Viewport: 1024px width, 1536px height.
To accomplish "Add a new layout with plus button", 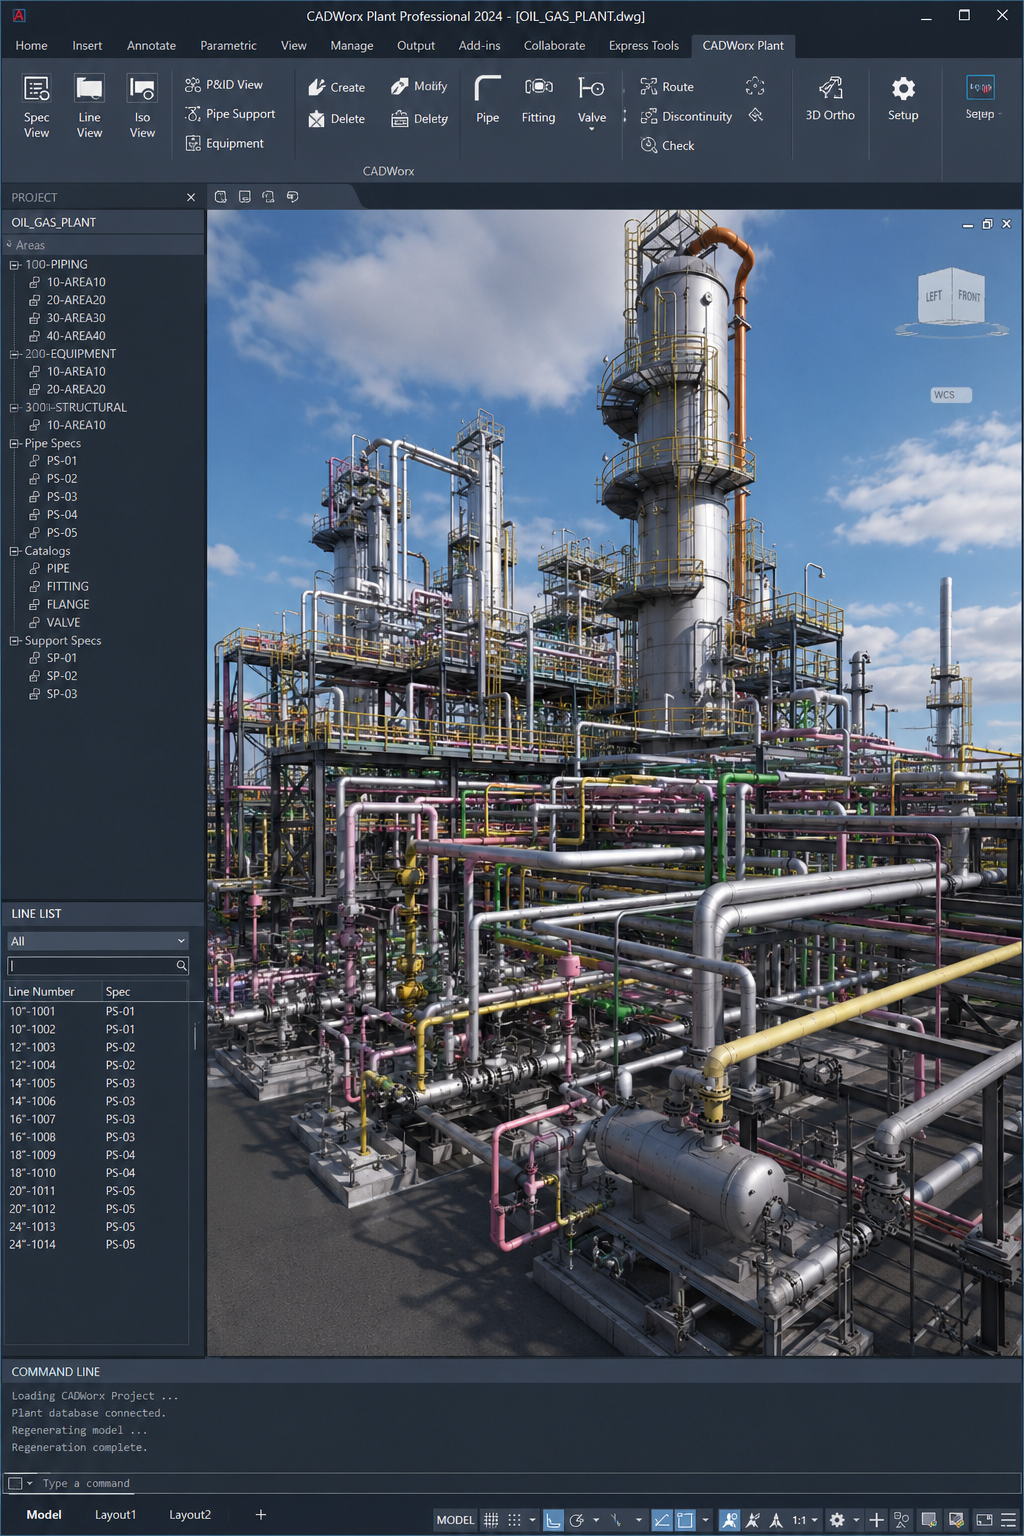I will (x=261, y=1515).
